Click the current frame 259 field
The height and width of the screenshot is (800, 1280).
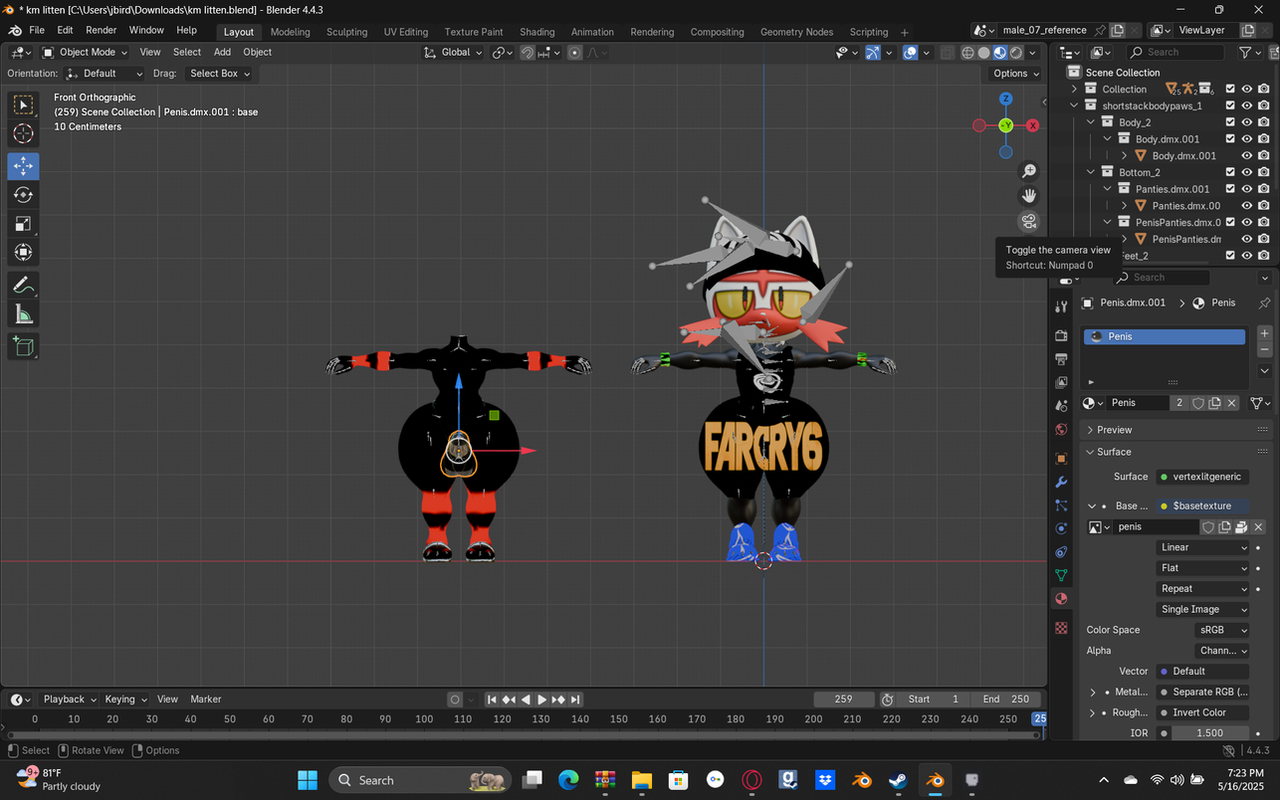[x=843, y=699]
